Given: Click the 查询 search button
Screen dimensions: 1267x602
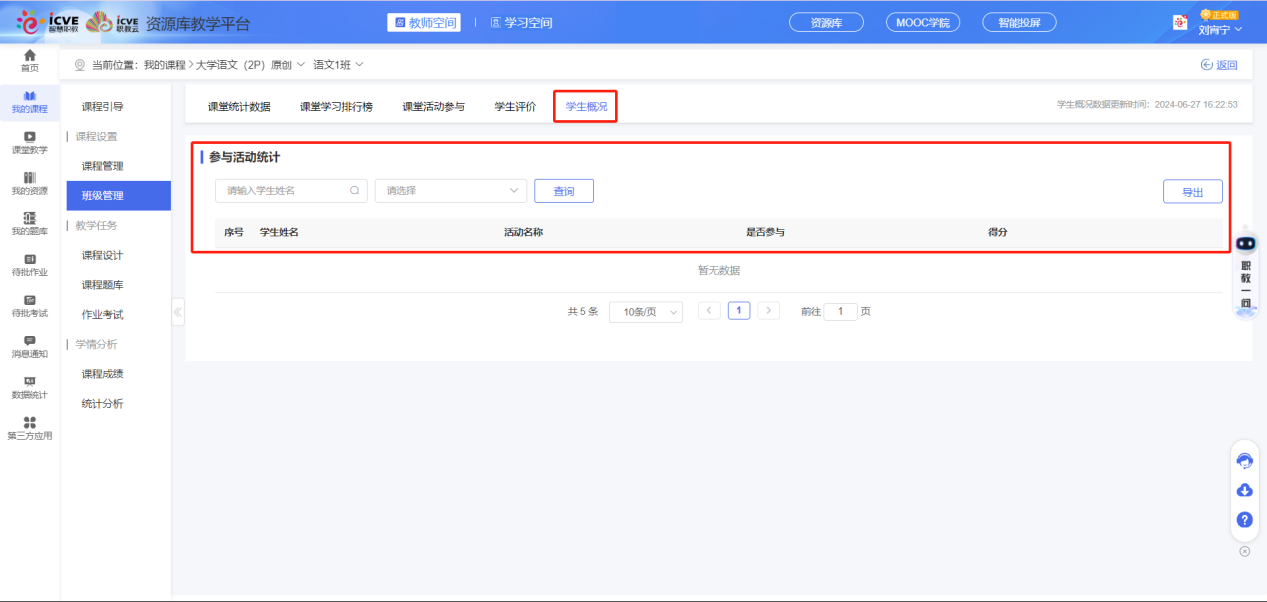Looking at the screenshot, I should click(564, 191).
